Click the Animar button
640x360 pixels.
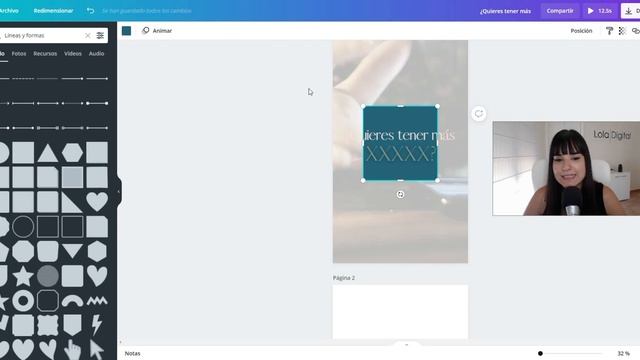[157, 31]
